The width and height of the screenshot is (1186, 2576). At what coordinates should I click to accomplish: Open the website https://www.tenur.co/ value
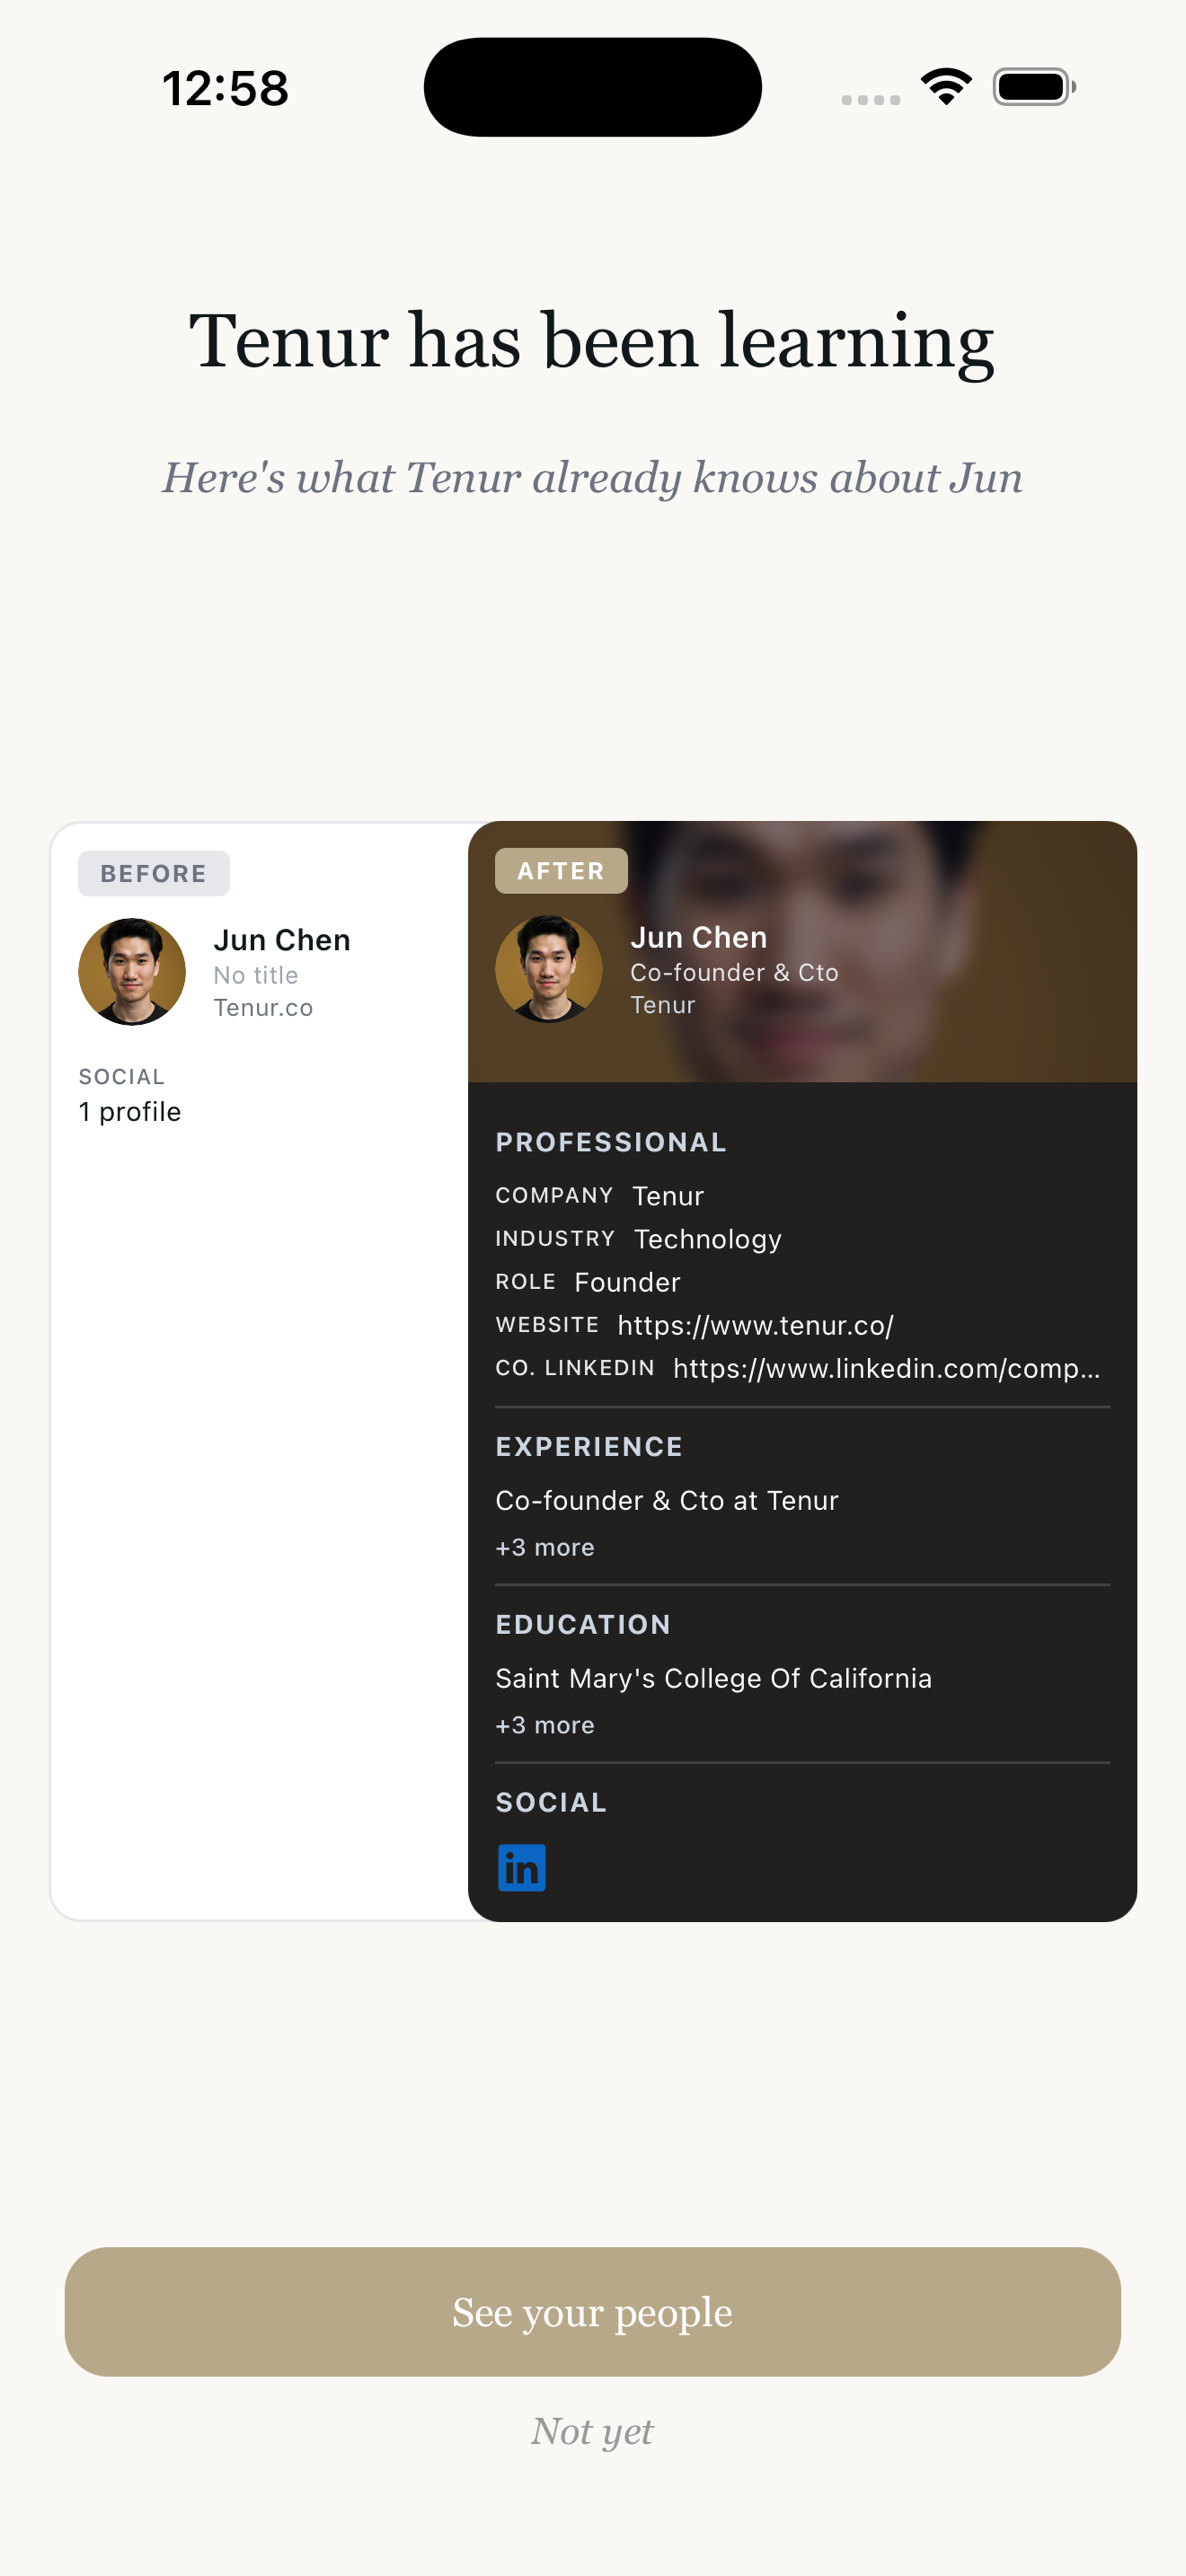755,1325
